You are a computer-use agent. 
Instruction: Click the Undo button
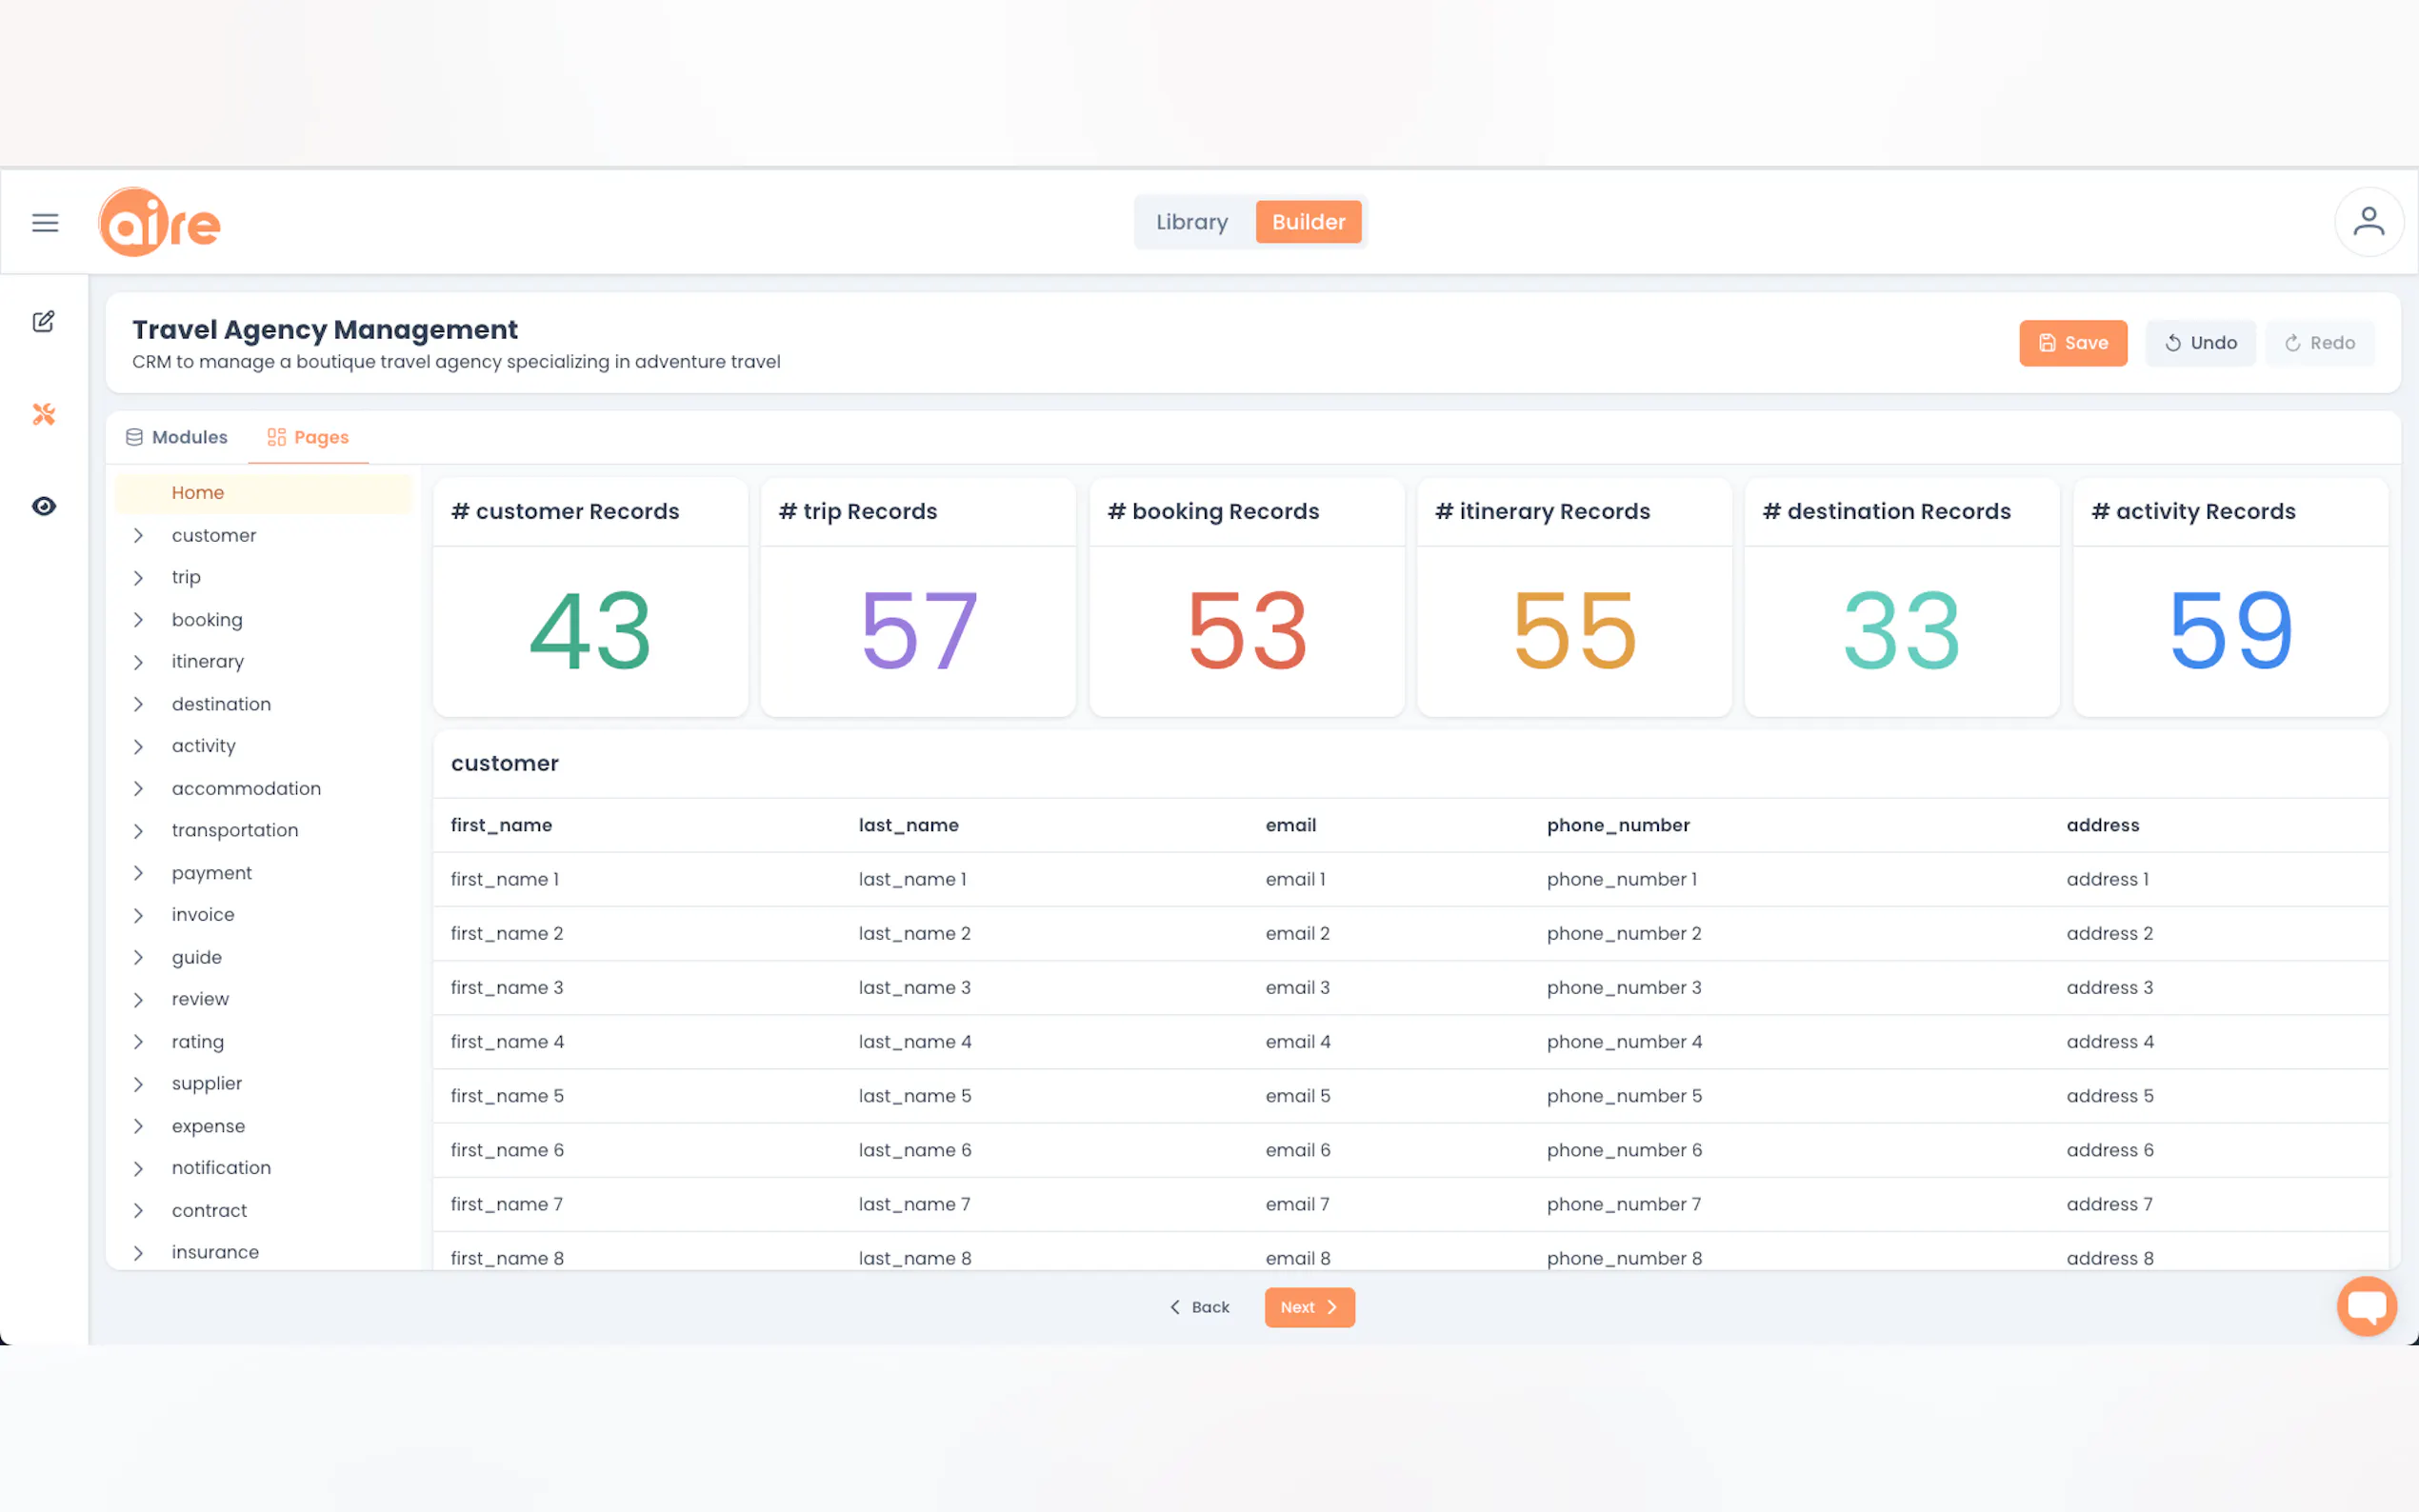click(x=2200, y=343)
